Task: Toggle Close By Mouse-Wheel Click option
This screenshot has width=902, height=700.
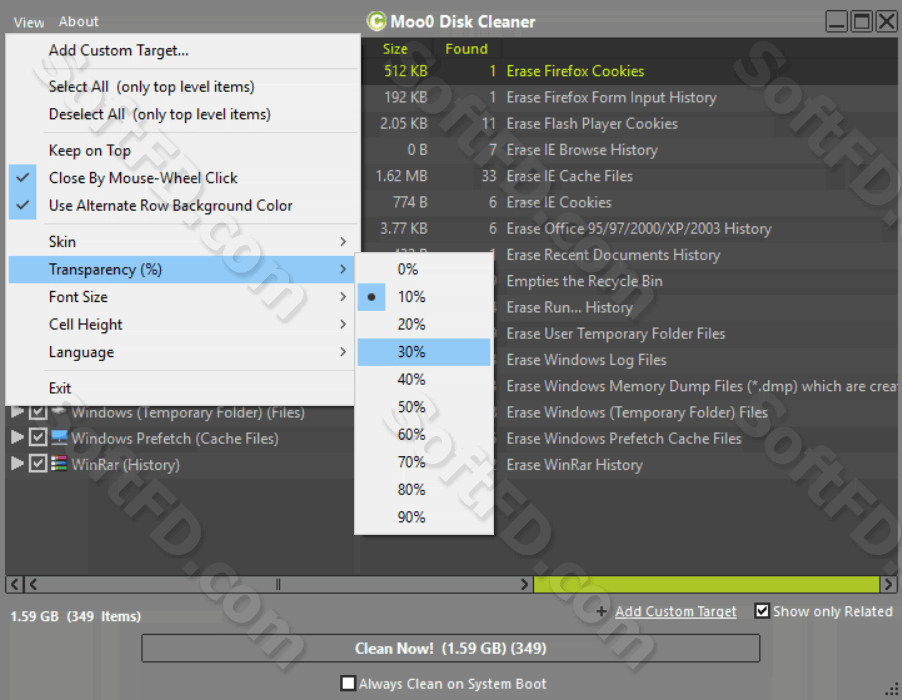Action: [x=182, y=178]
